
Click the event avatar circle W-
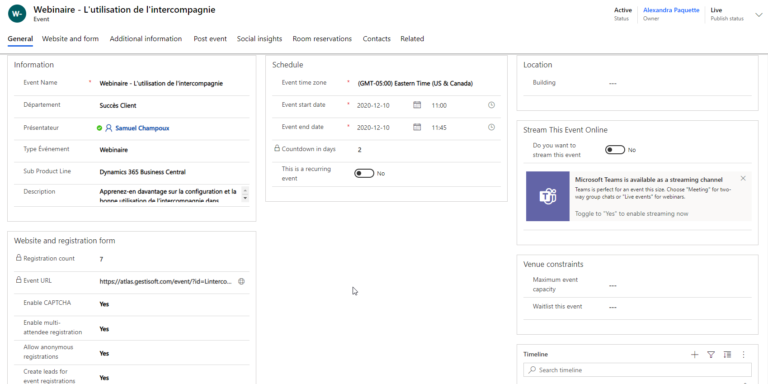pyautogui.click(x=17, y=14)
